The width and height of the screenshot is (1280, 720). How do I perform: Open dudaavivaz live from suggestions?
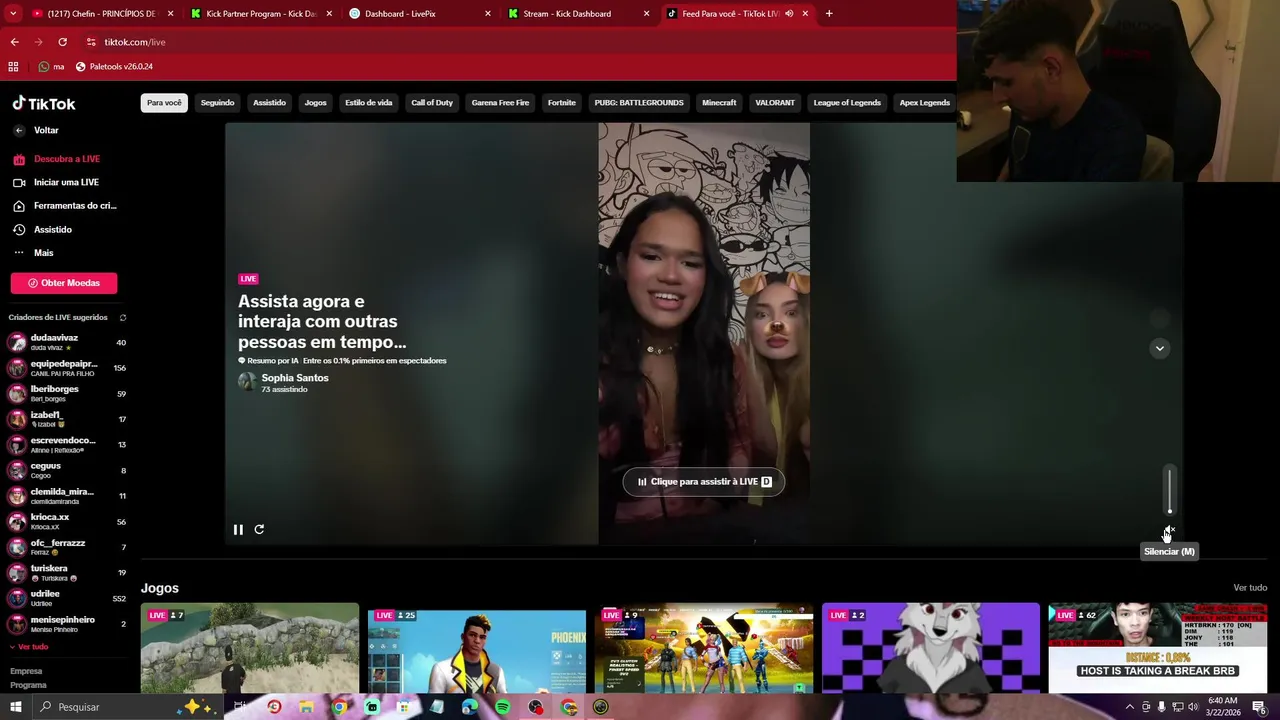68,343
